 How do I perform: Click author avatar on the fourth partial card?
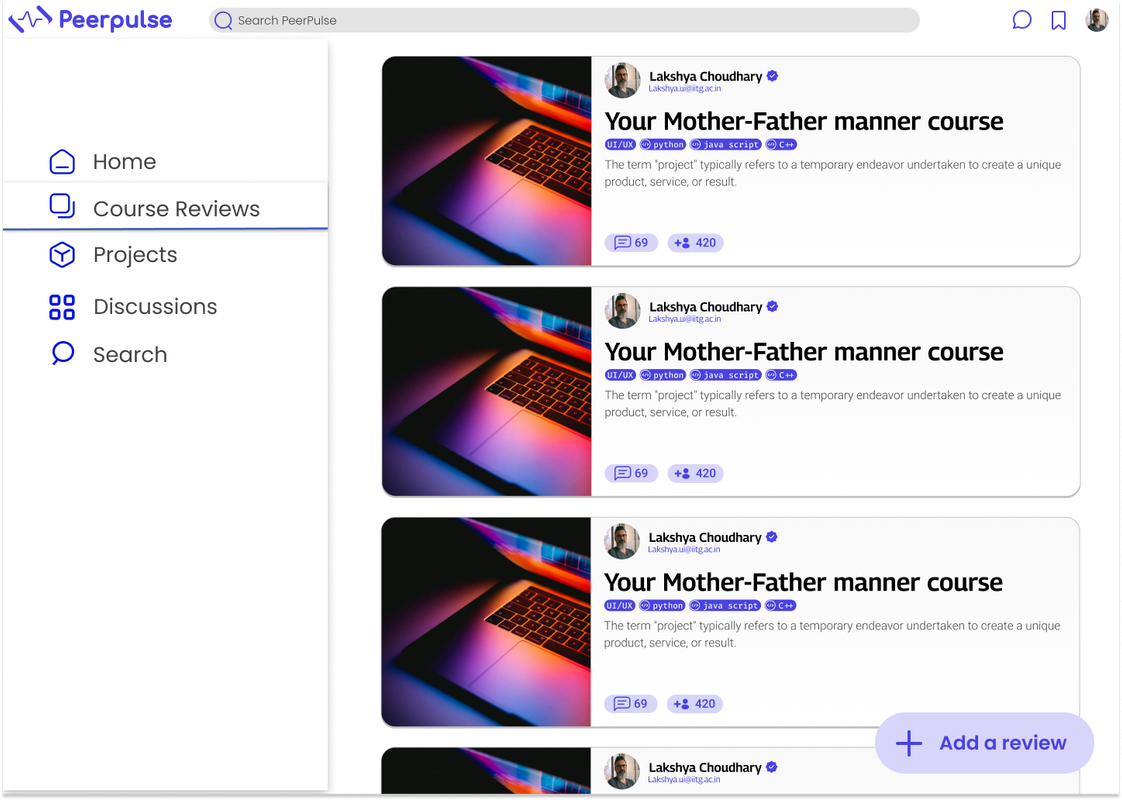tap(622, 771)
